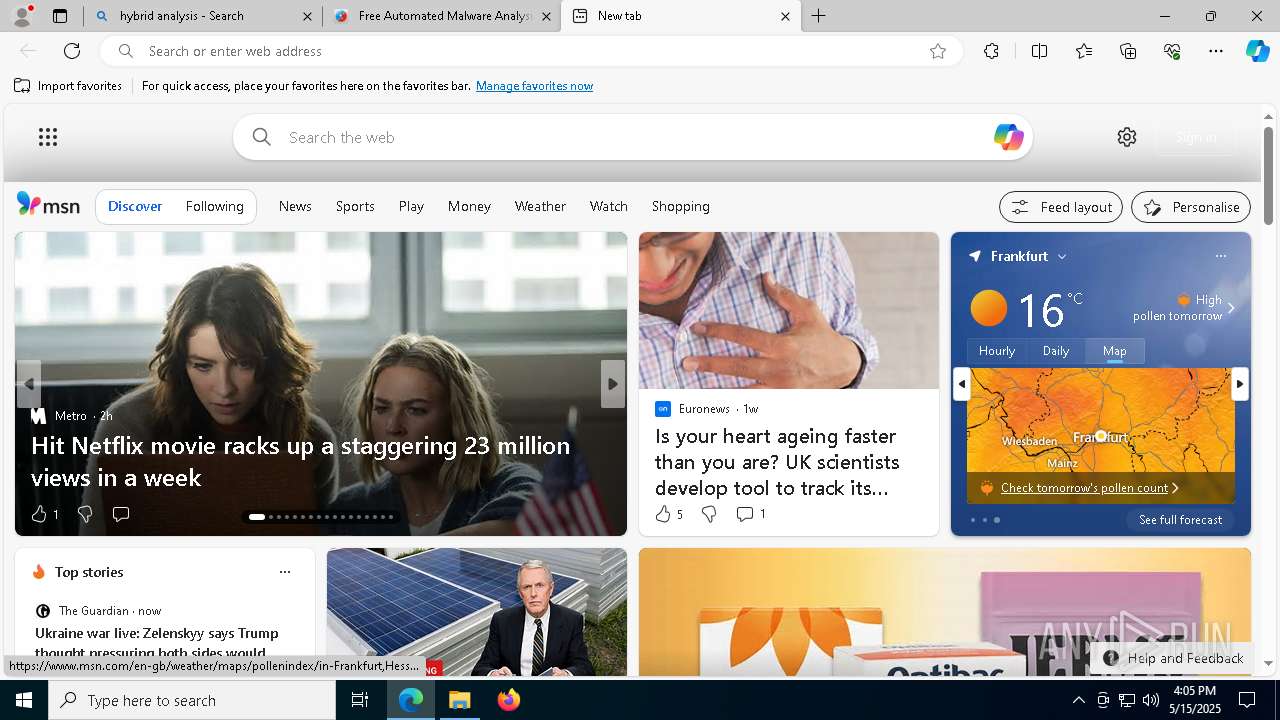This screenshot has height=720, width=1280.
Task: Move weather map to next frame
Action: point(1240,384)
